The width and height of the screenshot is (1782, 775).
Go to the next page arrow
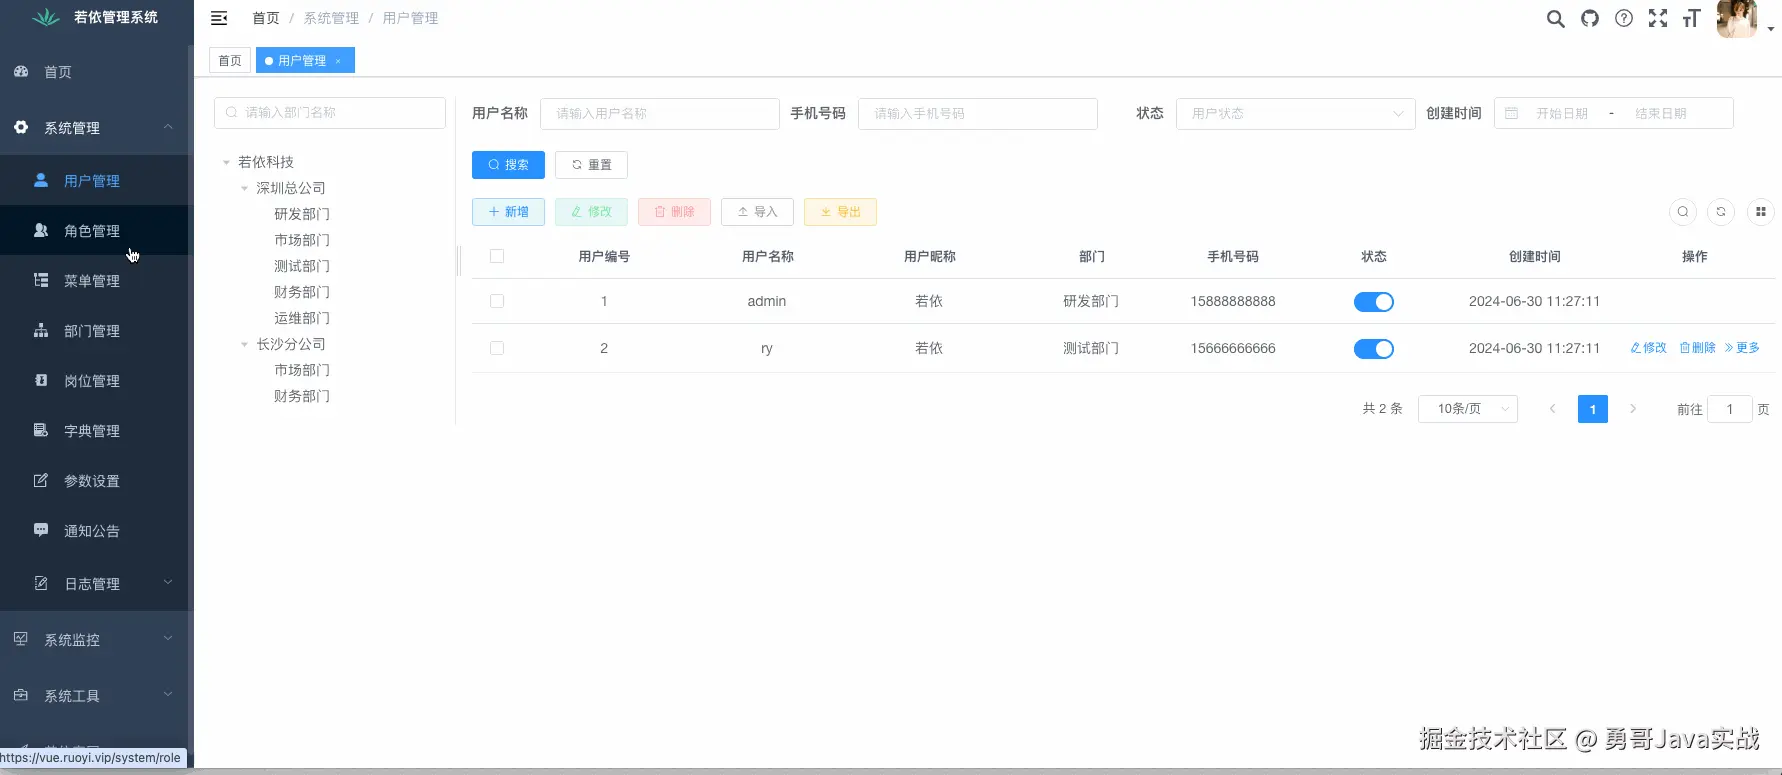[x=1633, y=409]
